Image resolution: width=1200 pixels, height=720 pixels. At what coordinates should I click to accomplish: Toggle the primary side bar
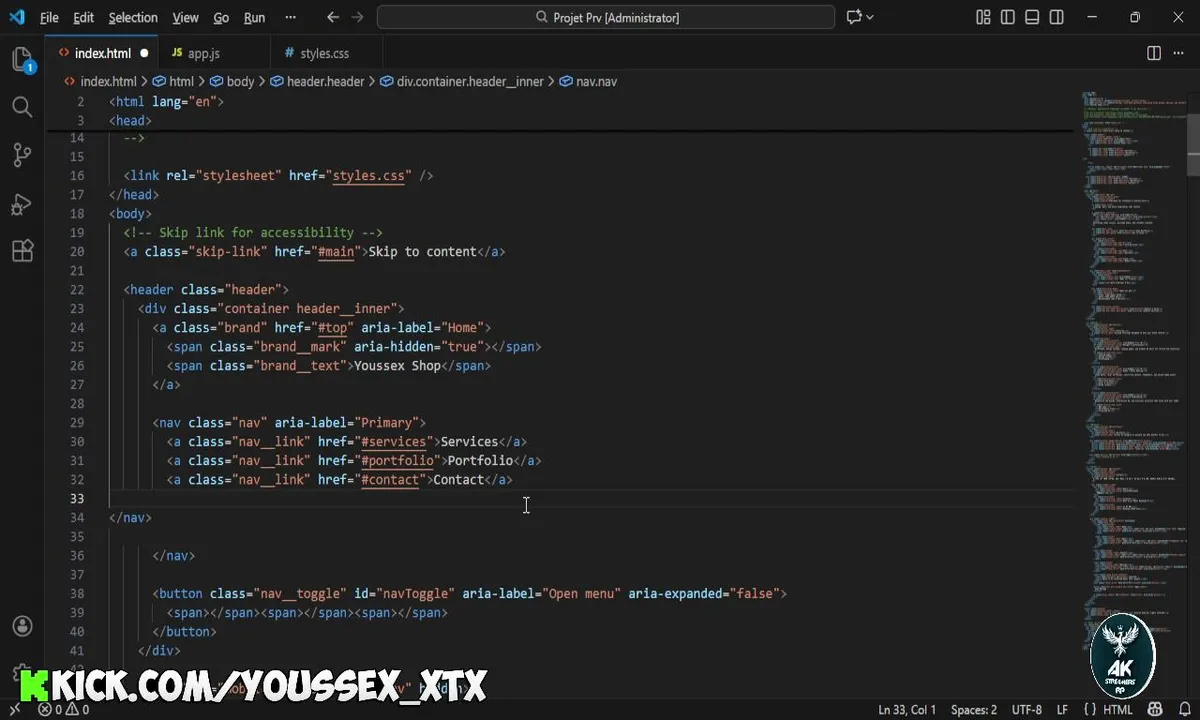[x=1007, y=17]
